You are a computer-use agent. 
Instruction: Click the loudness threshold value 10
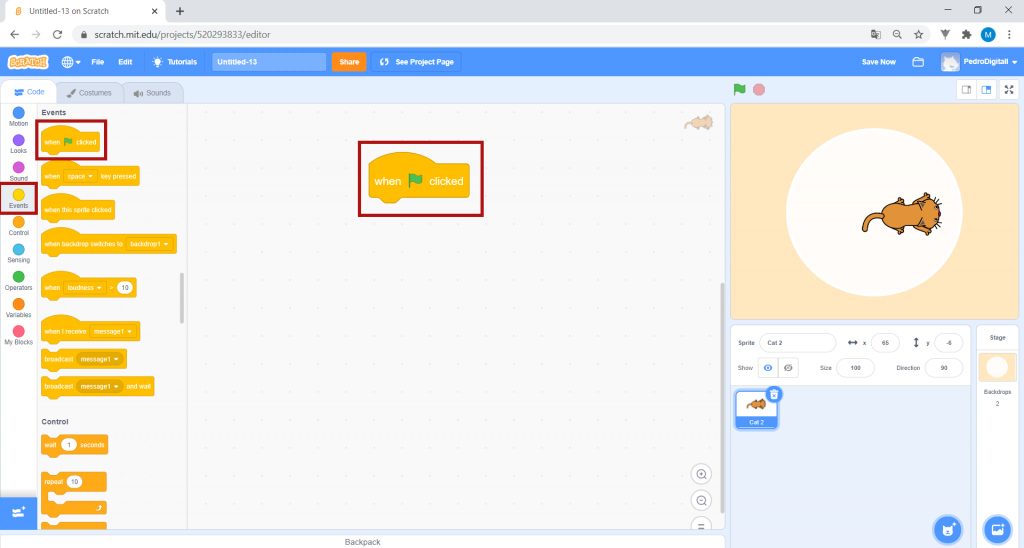pyautogui.click(x=125, y=287)
